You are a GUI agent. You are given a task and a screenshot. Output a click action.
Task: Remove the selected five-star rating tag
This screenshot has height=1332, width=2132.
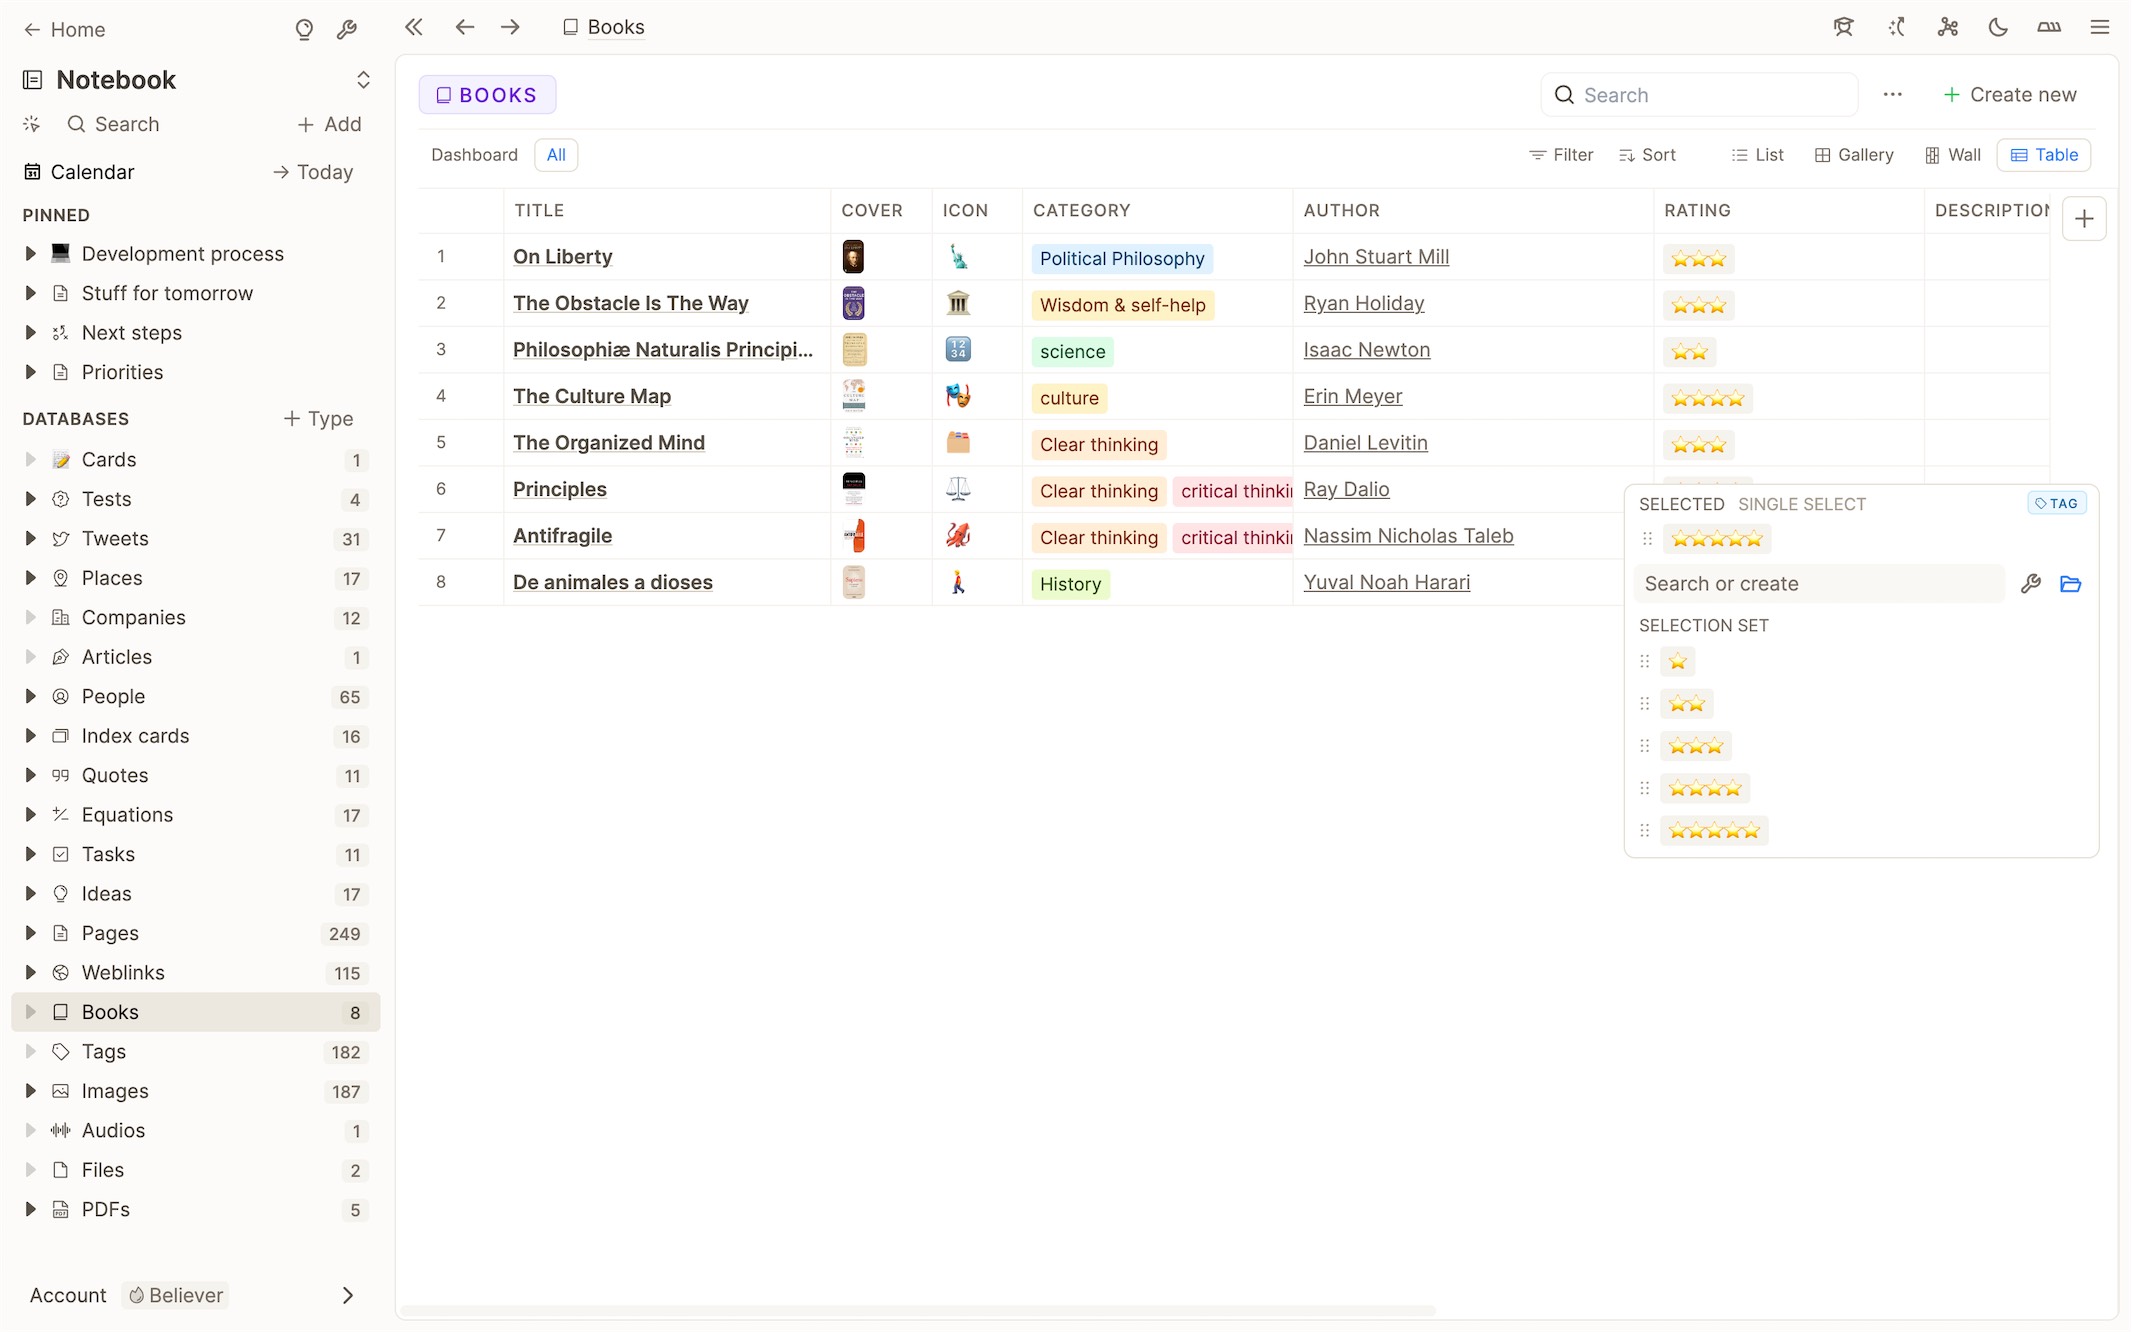pyautogui.click(x=1717, y=539)
